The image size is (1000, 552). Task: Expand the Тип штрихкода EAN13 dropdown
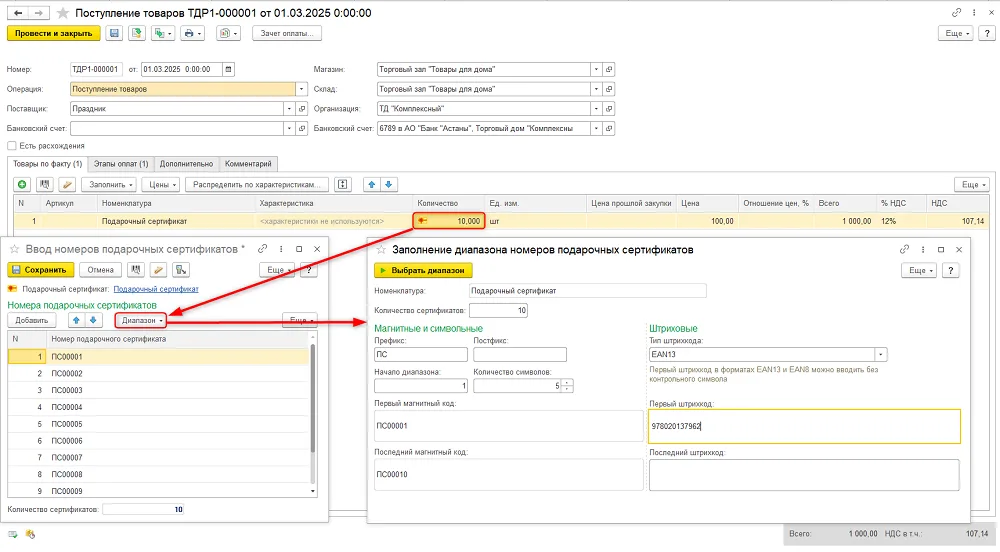(881, 354)
